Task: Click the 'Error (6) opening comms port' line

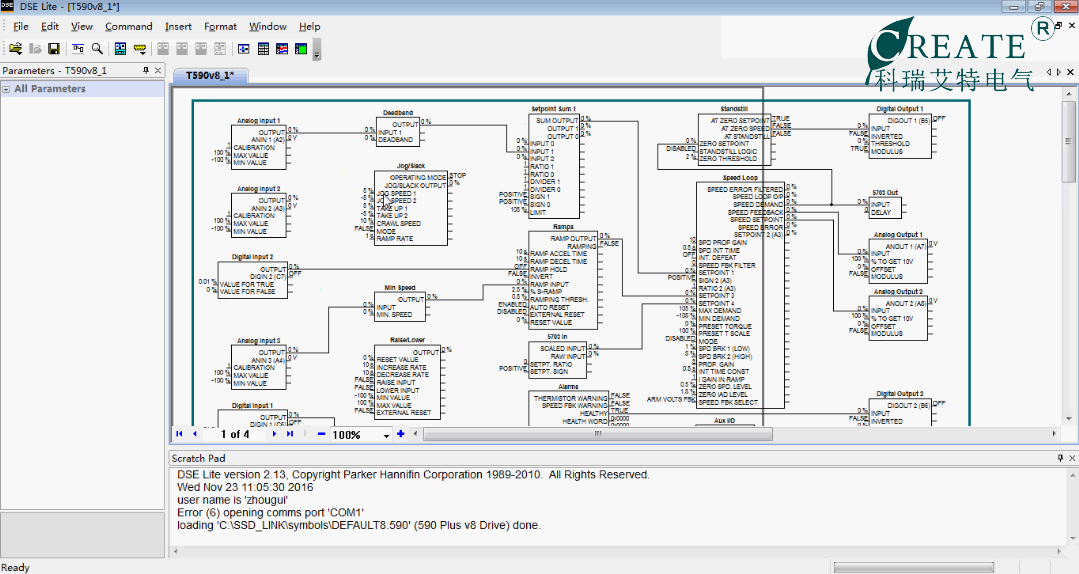Action: tap(270, 513)
